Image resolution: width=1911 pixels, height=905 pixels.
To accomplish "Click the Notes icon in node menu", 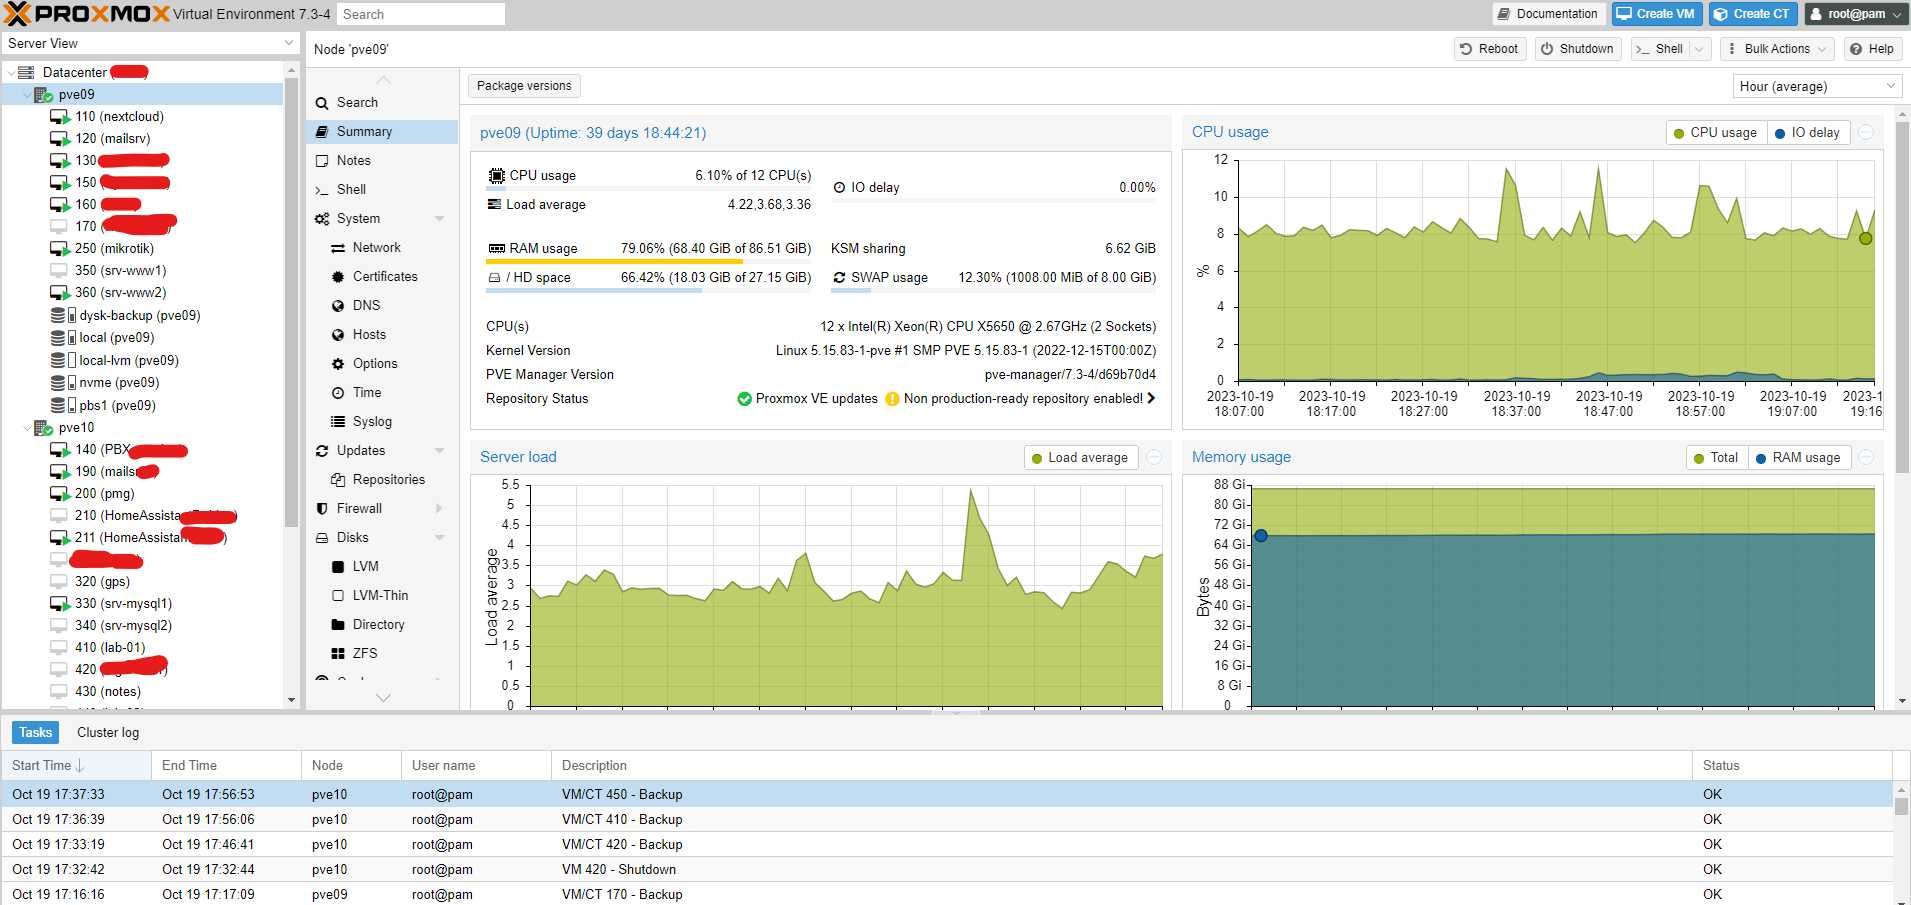I will click(x=322, y=161).
